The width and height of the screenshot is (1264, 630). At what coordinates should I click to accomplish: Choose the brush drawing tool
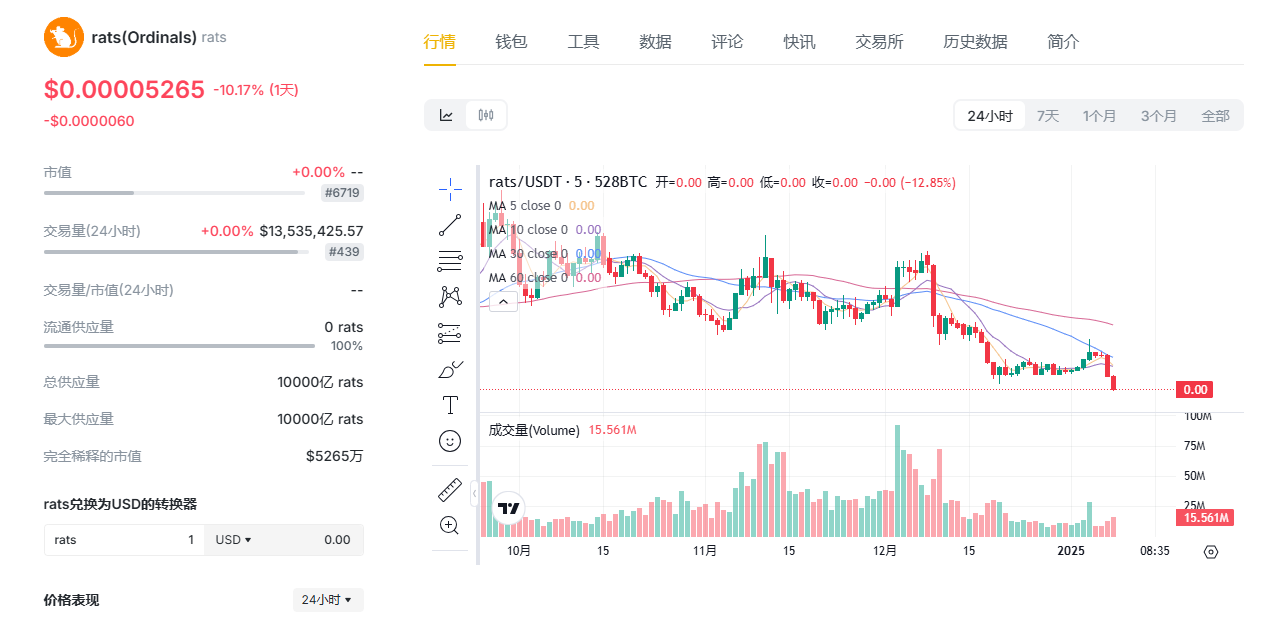[450, 369]
